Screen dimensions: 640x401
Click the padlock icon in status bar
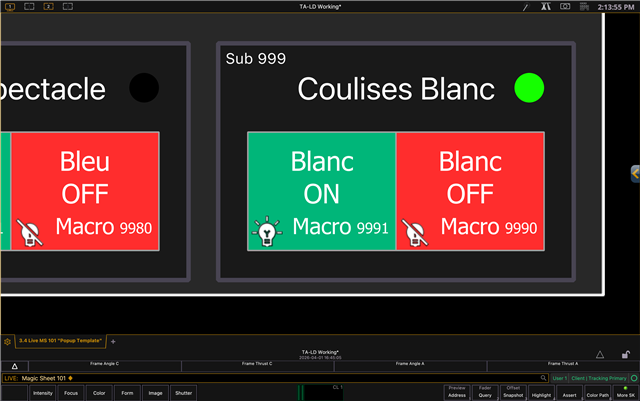626,354
